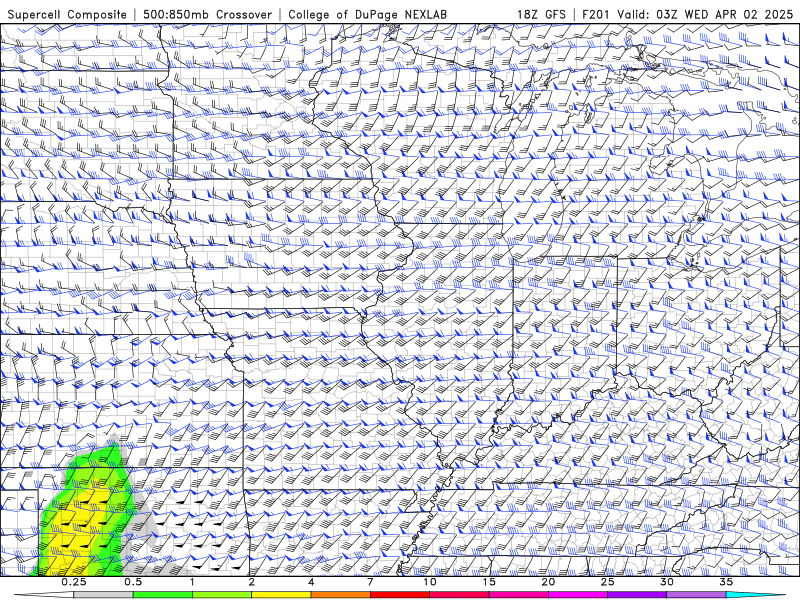Click the F201 Valid: 03Z WED APR 02 2025 text

click(687, 14)
